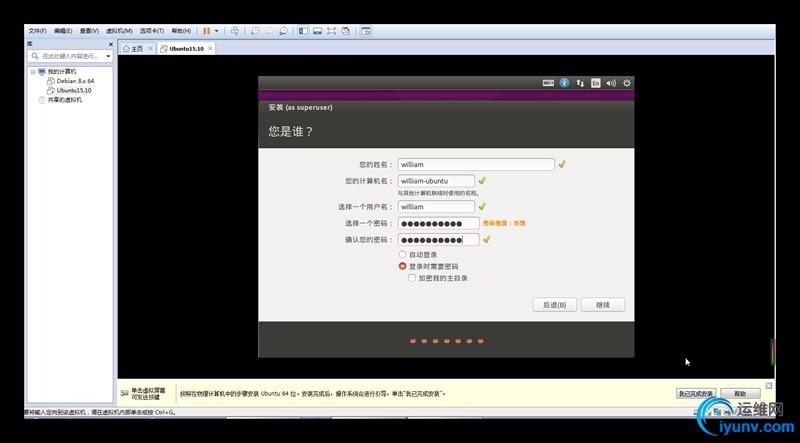Image resolution: width=800 pixels, height=443 pixels.
Task: Expand the library search box dropdown
Action: pos(109,56)
